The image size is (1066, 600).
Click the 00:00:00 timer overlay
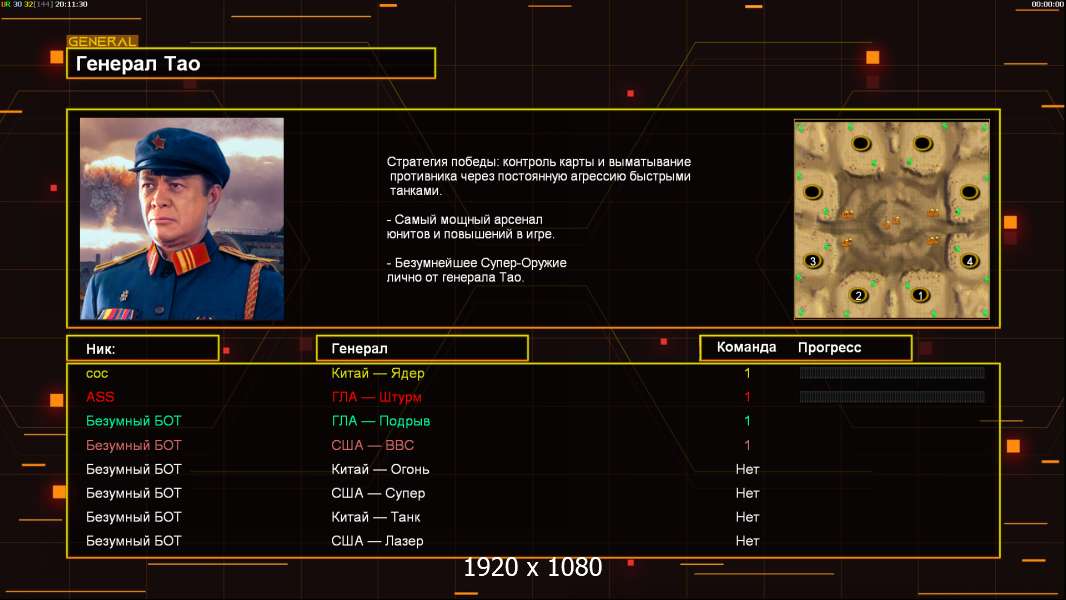(1047, 4)
